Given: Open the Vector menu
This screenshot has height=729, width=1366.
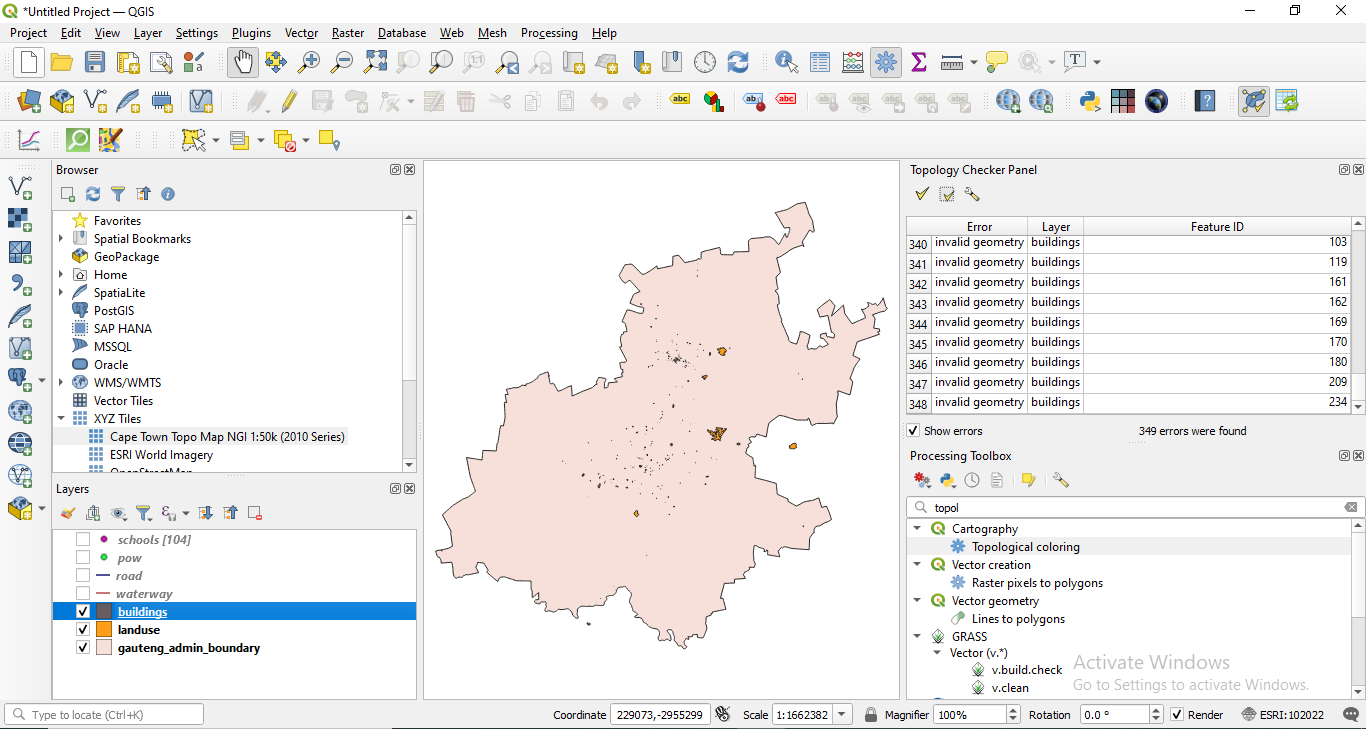Looking at the screenshot, I should (301, 33).
